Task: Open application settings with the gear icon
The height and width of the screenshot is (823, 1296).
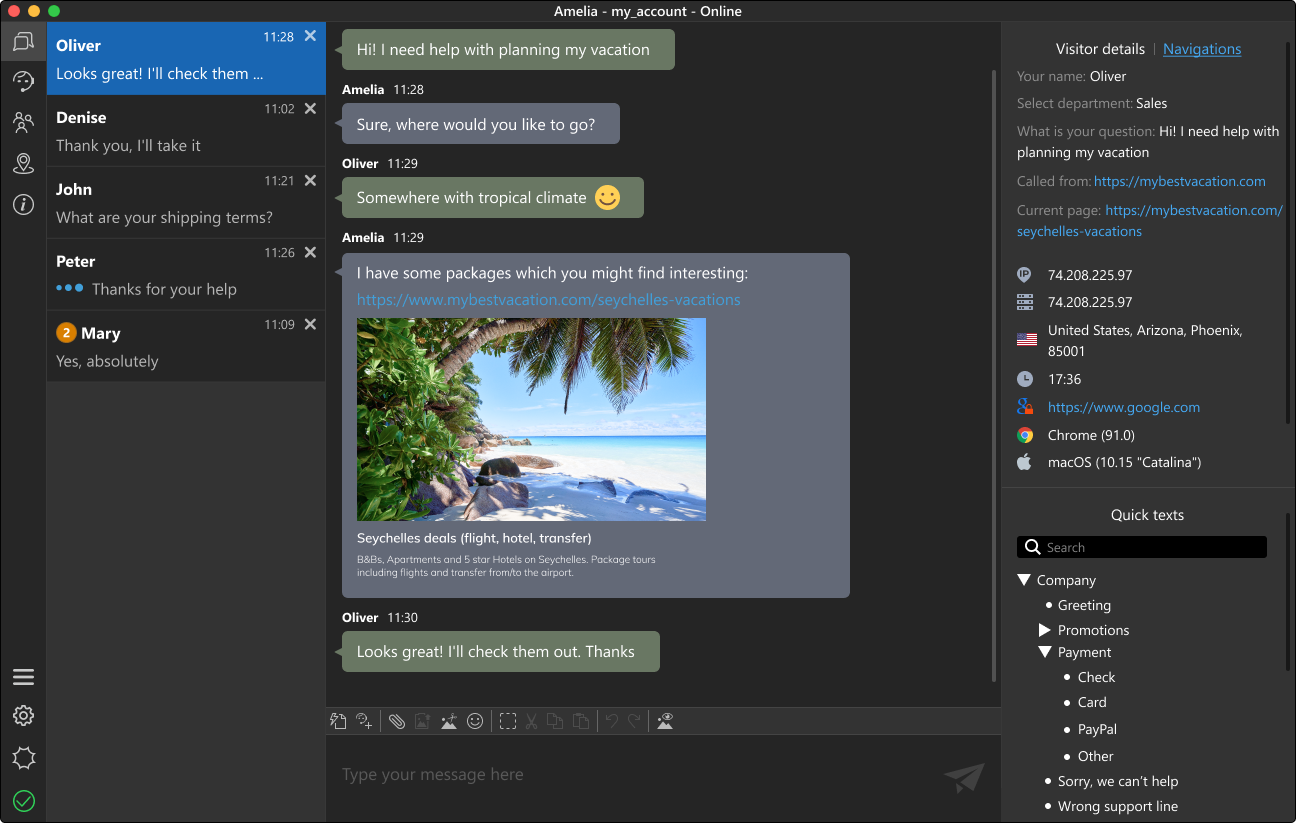Action: (23, 716)
